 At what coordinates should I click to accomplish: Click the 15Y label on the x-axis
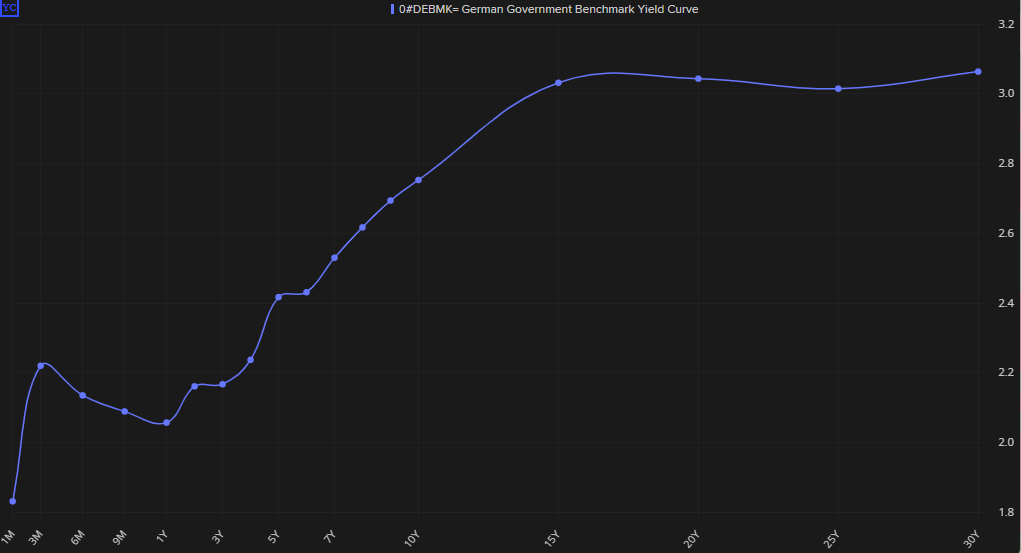tap(552, 540)
